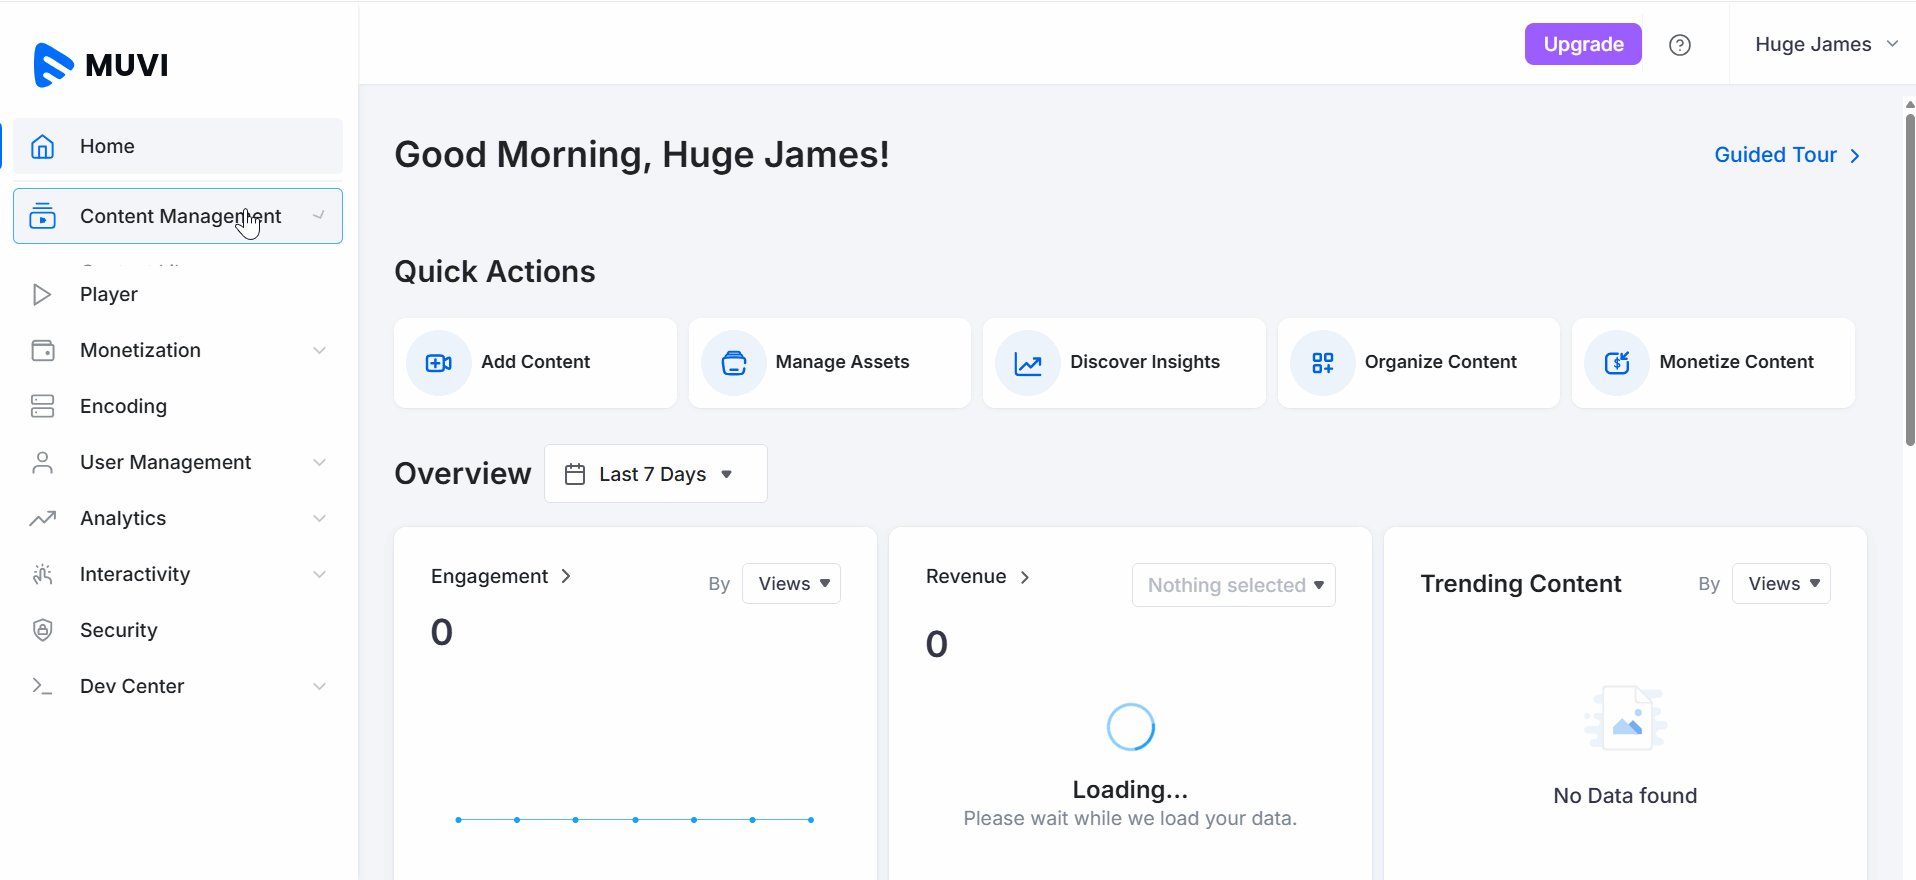Open the Player menu item

(109, 294)
